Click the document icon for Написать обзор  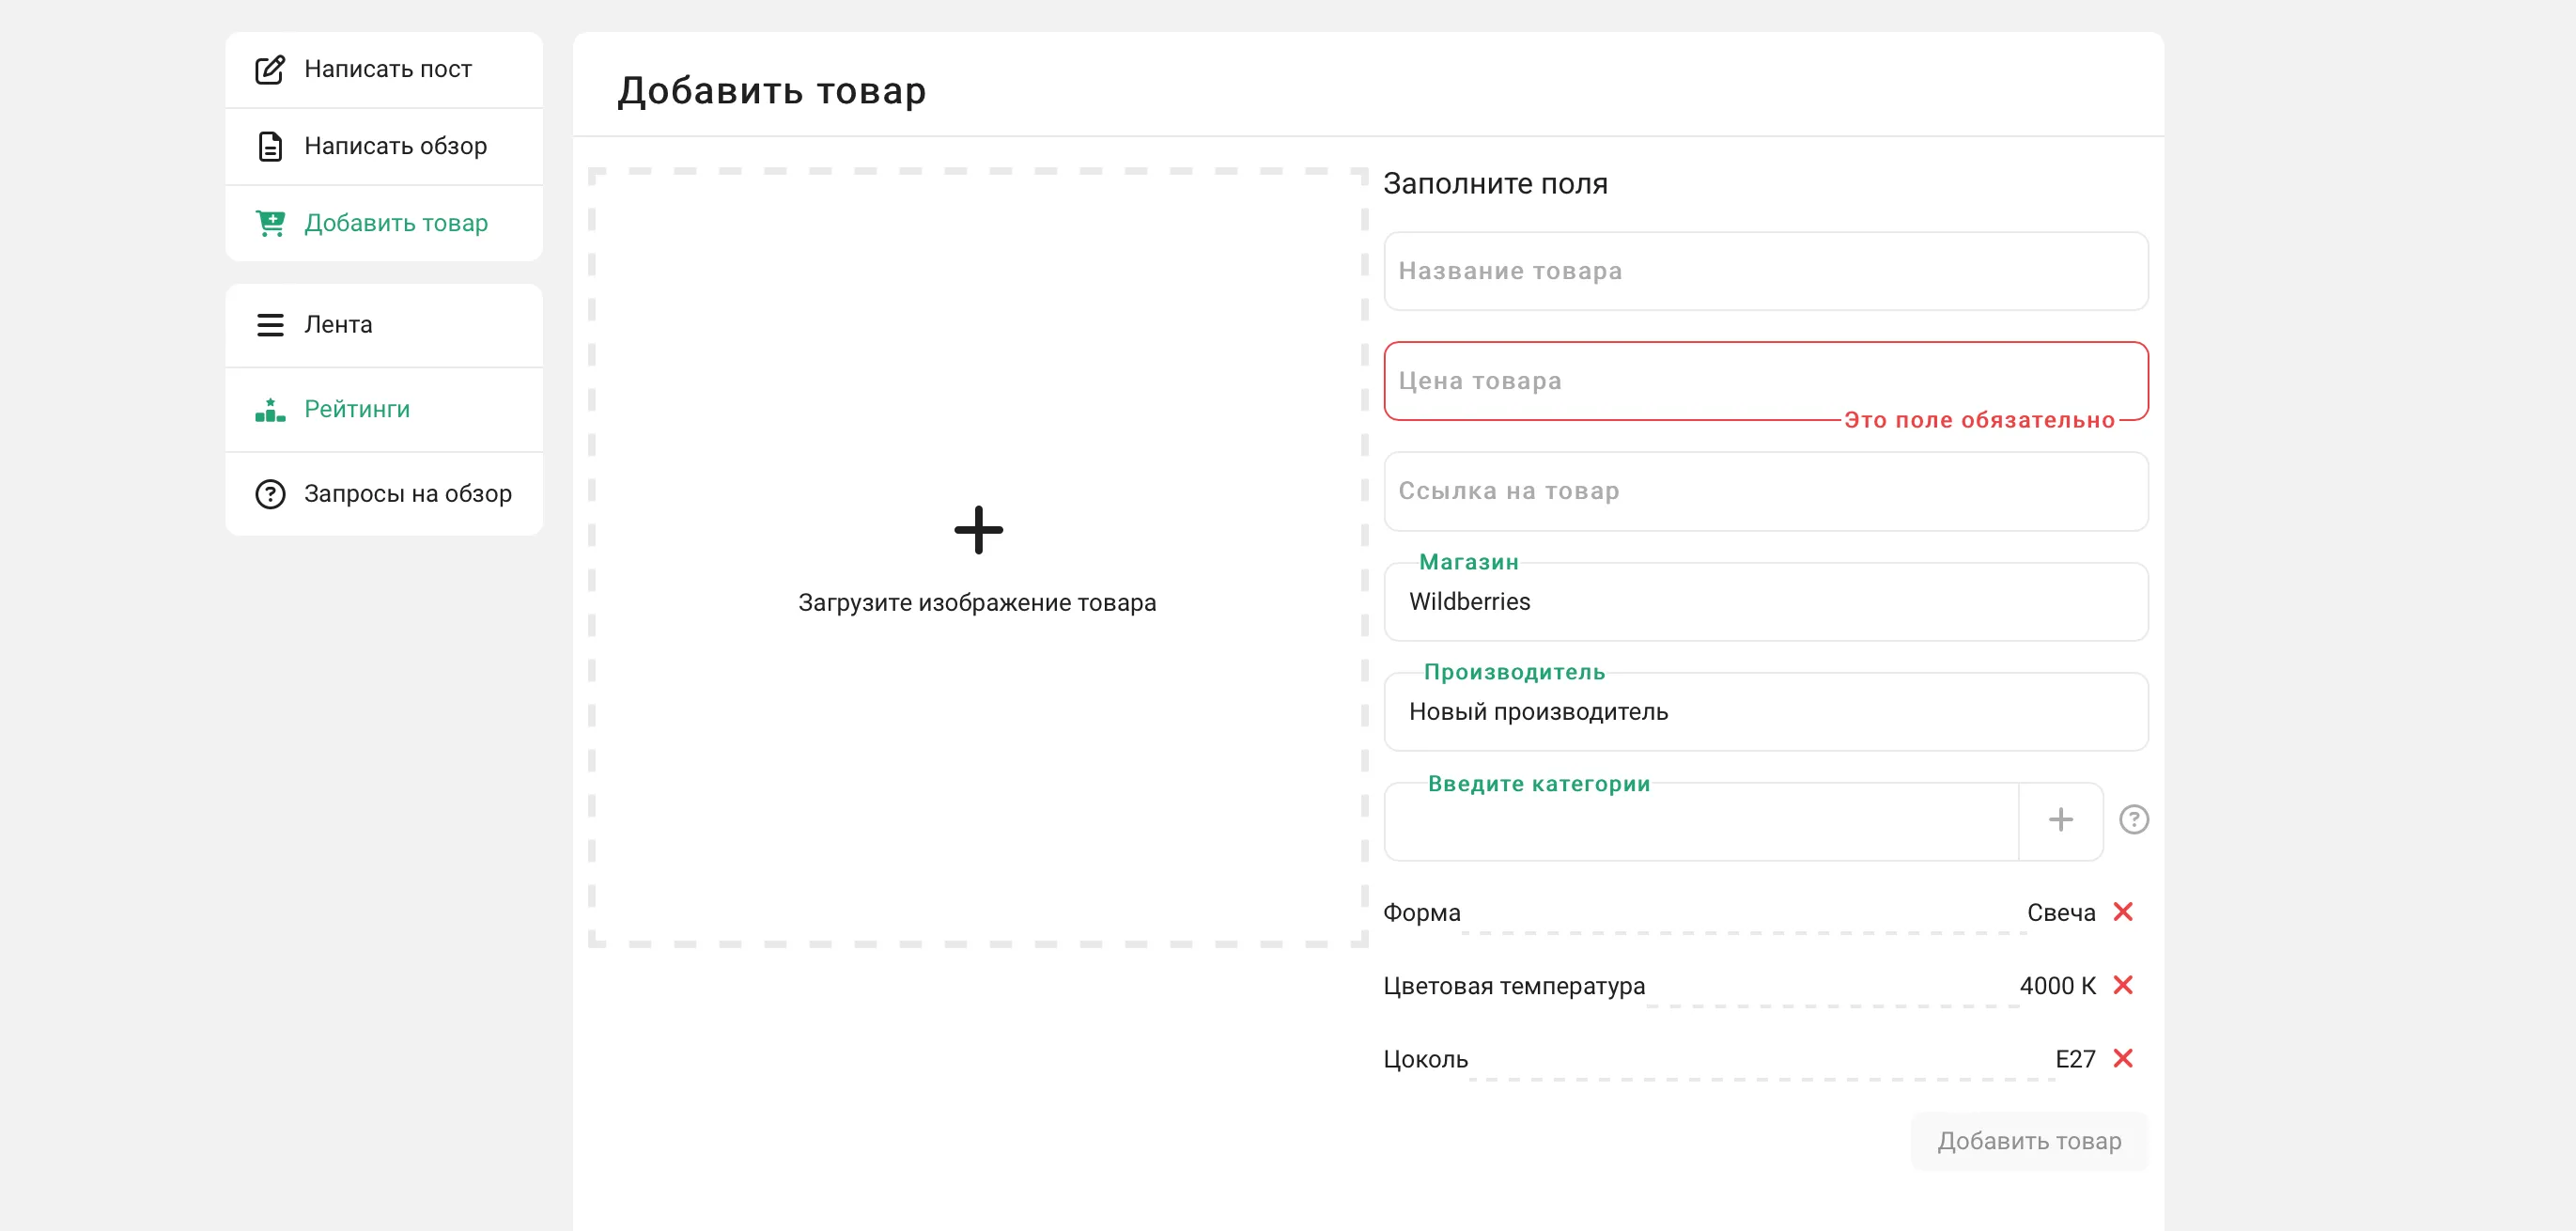coord(270,146)
